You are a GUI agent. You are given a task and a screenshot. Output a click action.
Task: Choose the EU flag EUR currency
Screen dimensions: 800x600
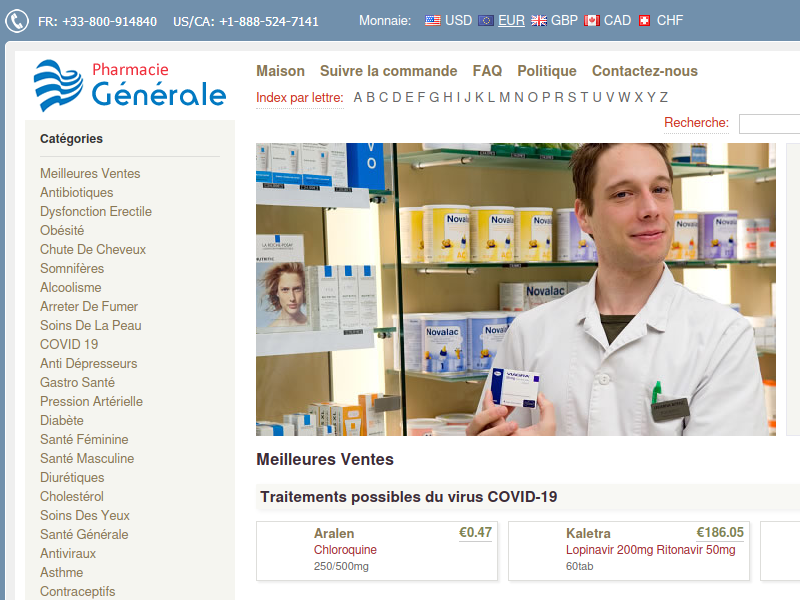tap(501, 20)
